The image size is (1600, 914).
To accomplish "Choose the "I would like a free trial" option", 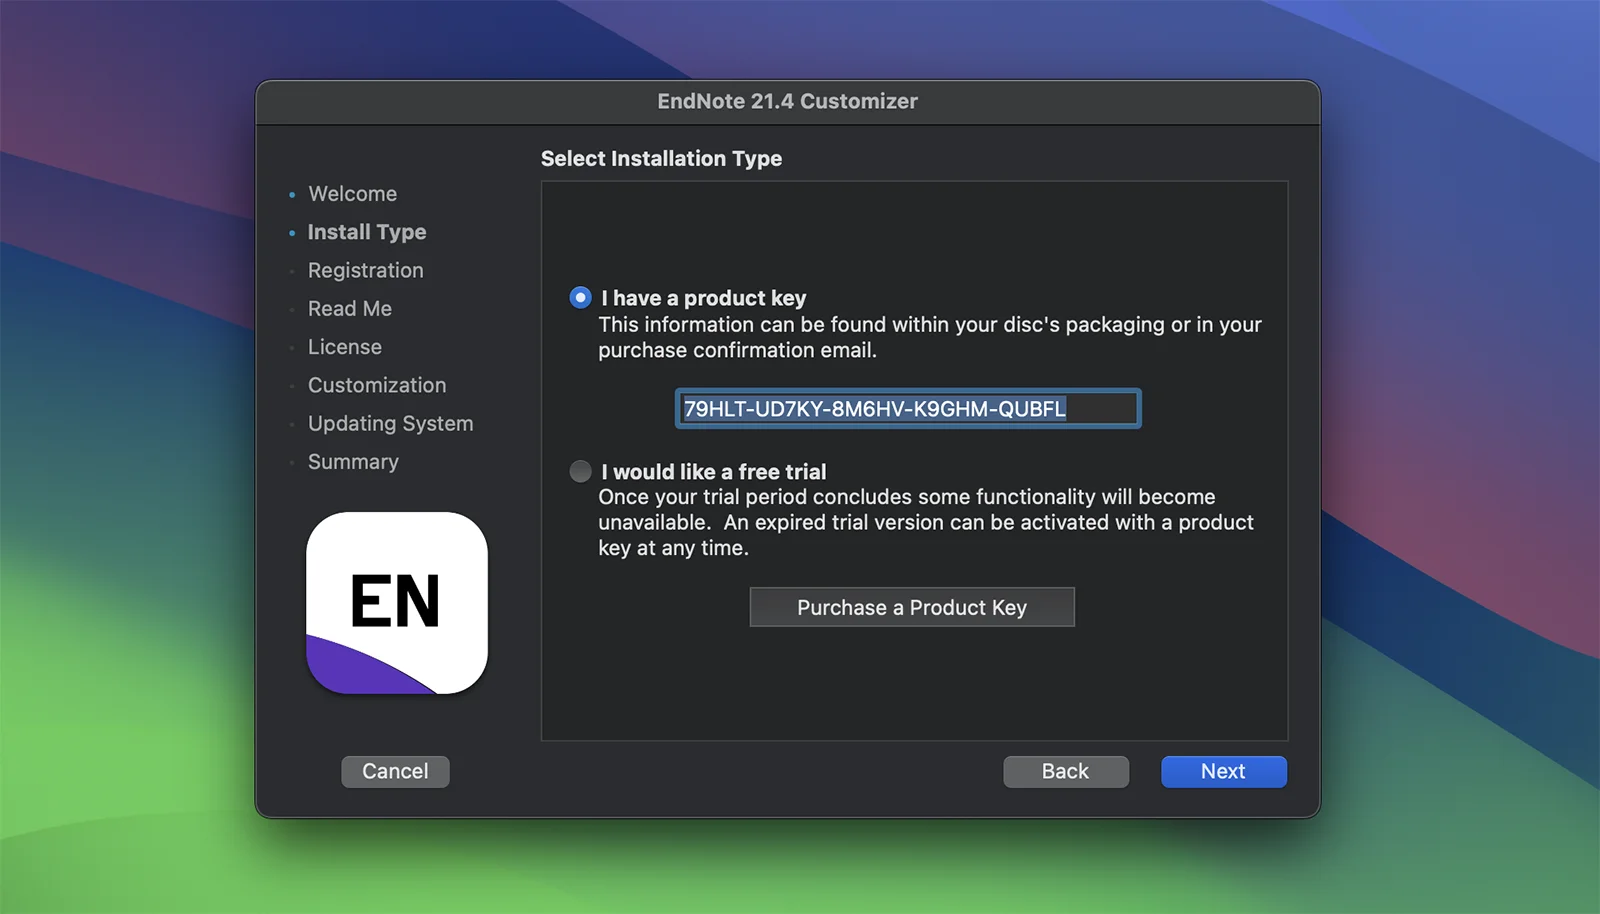I will click(x=580, y=471).
